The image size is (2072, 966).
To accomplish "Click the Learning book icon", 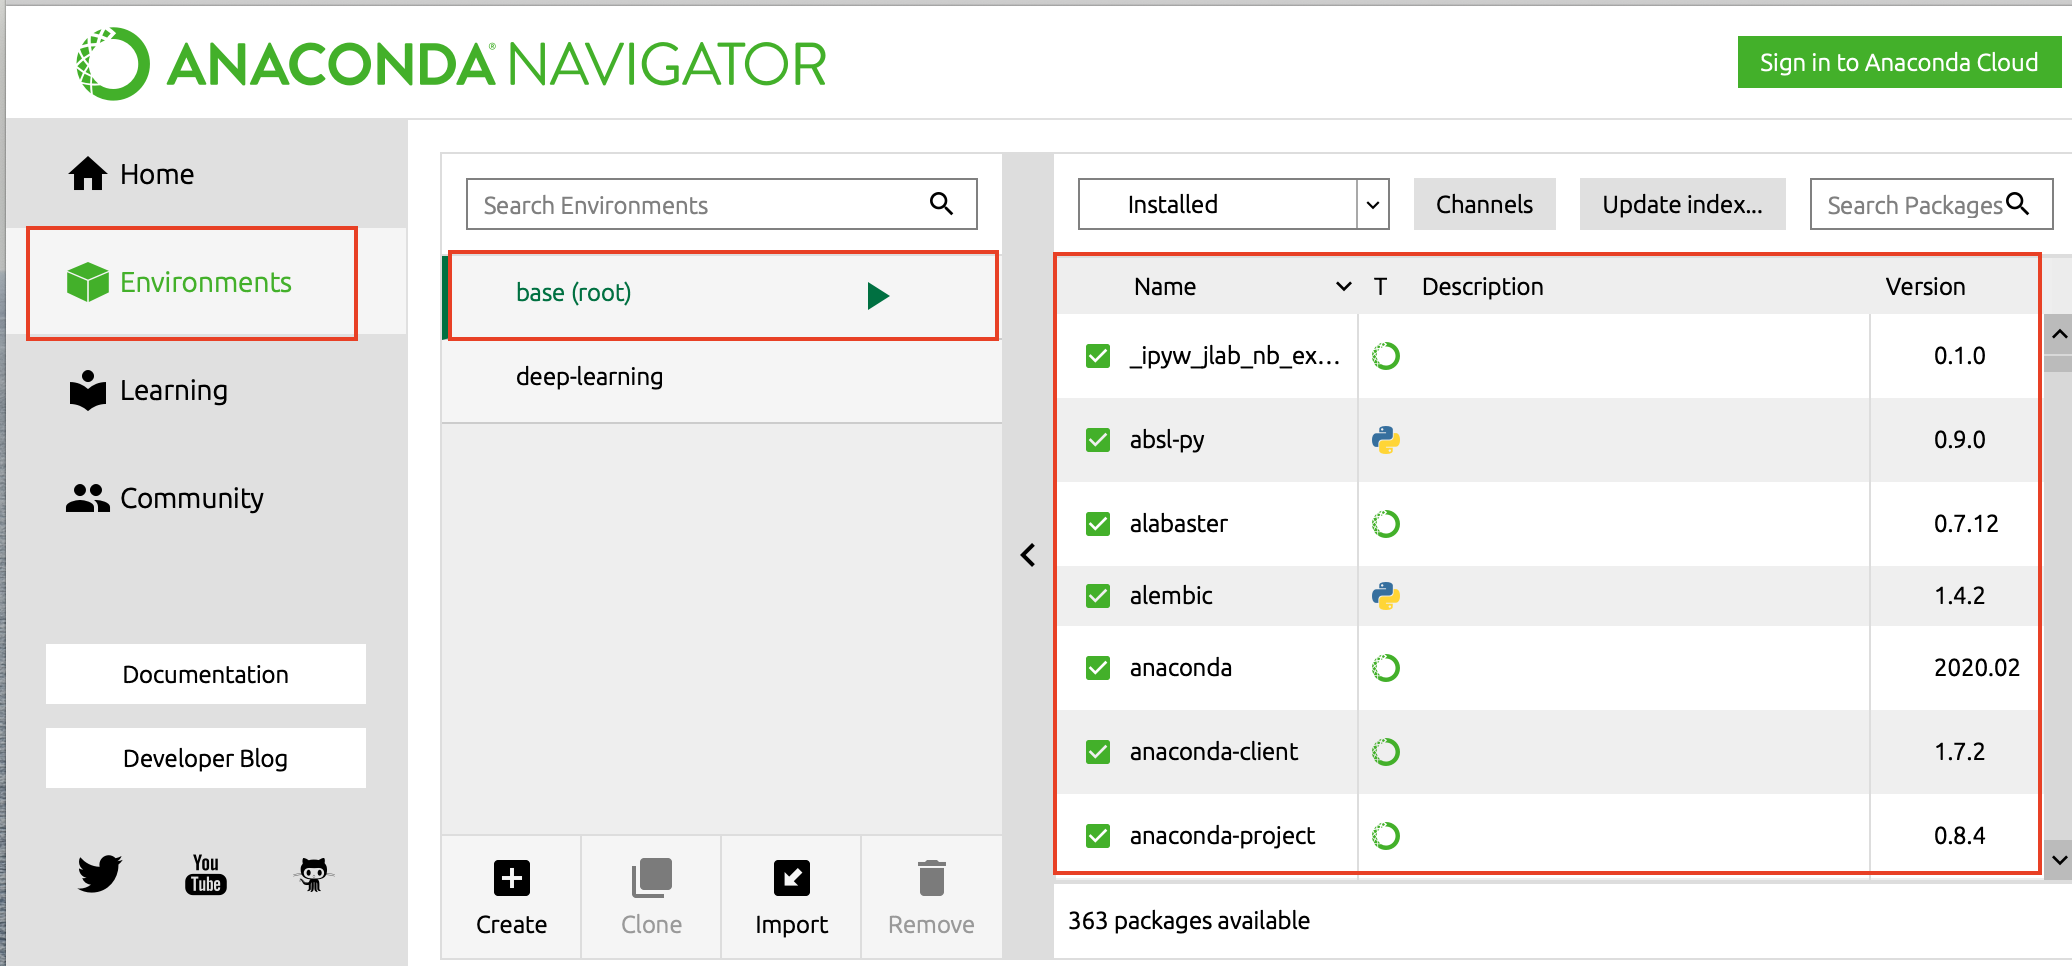I will point(88,390).
